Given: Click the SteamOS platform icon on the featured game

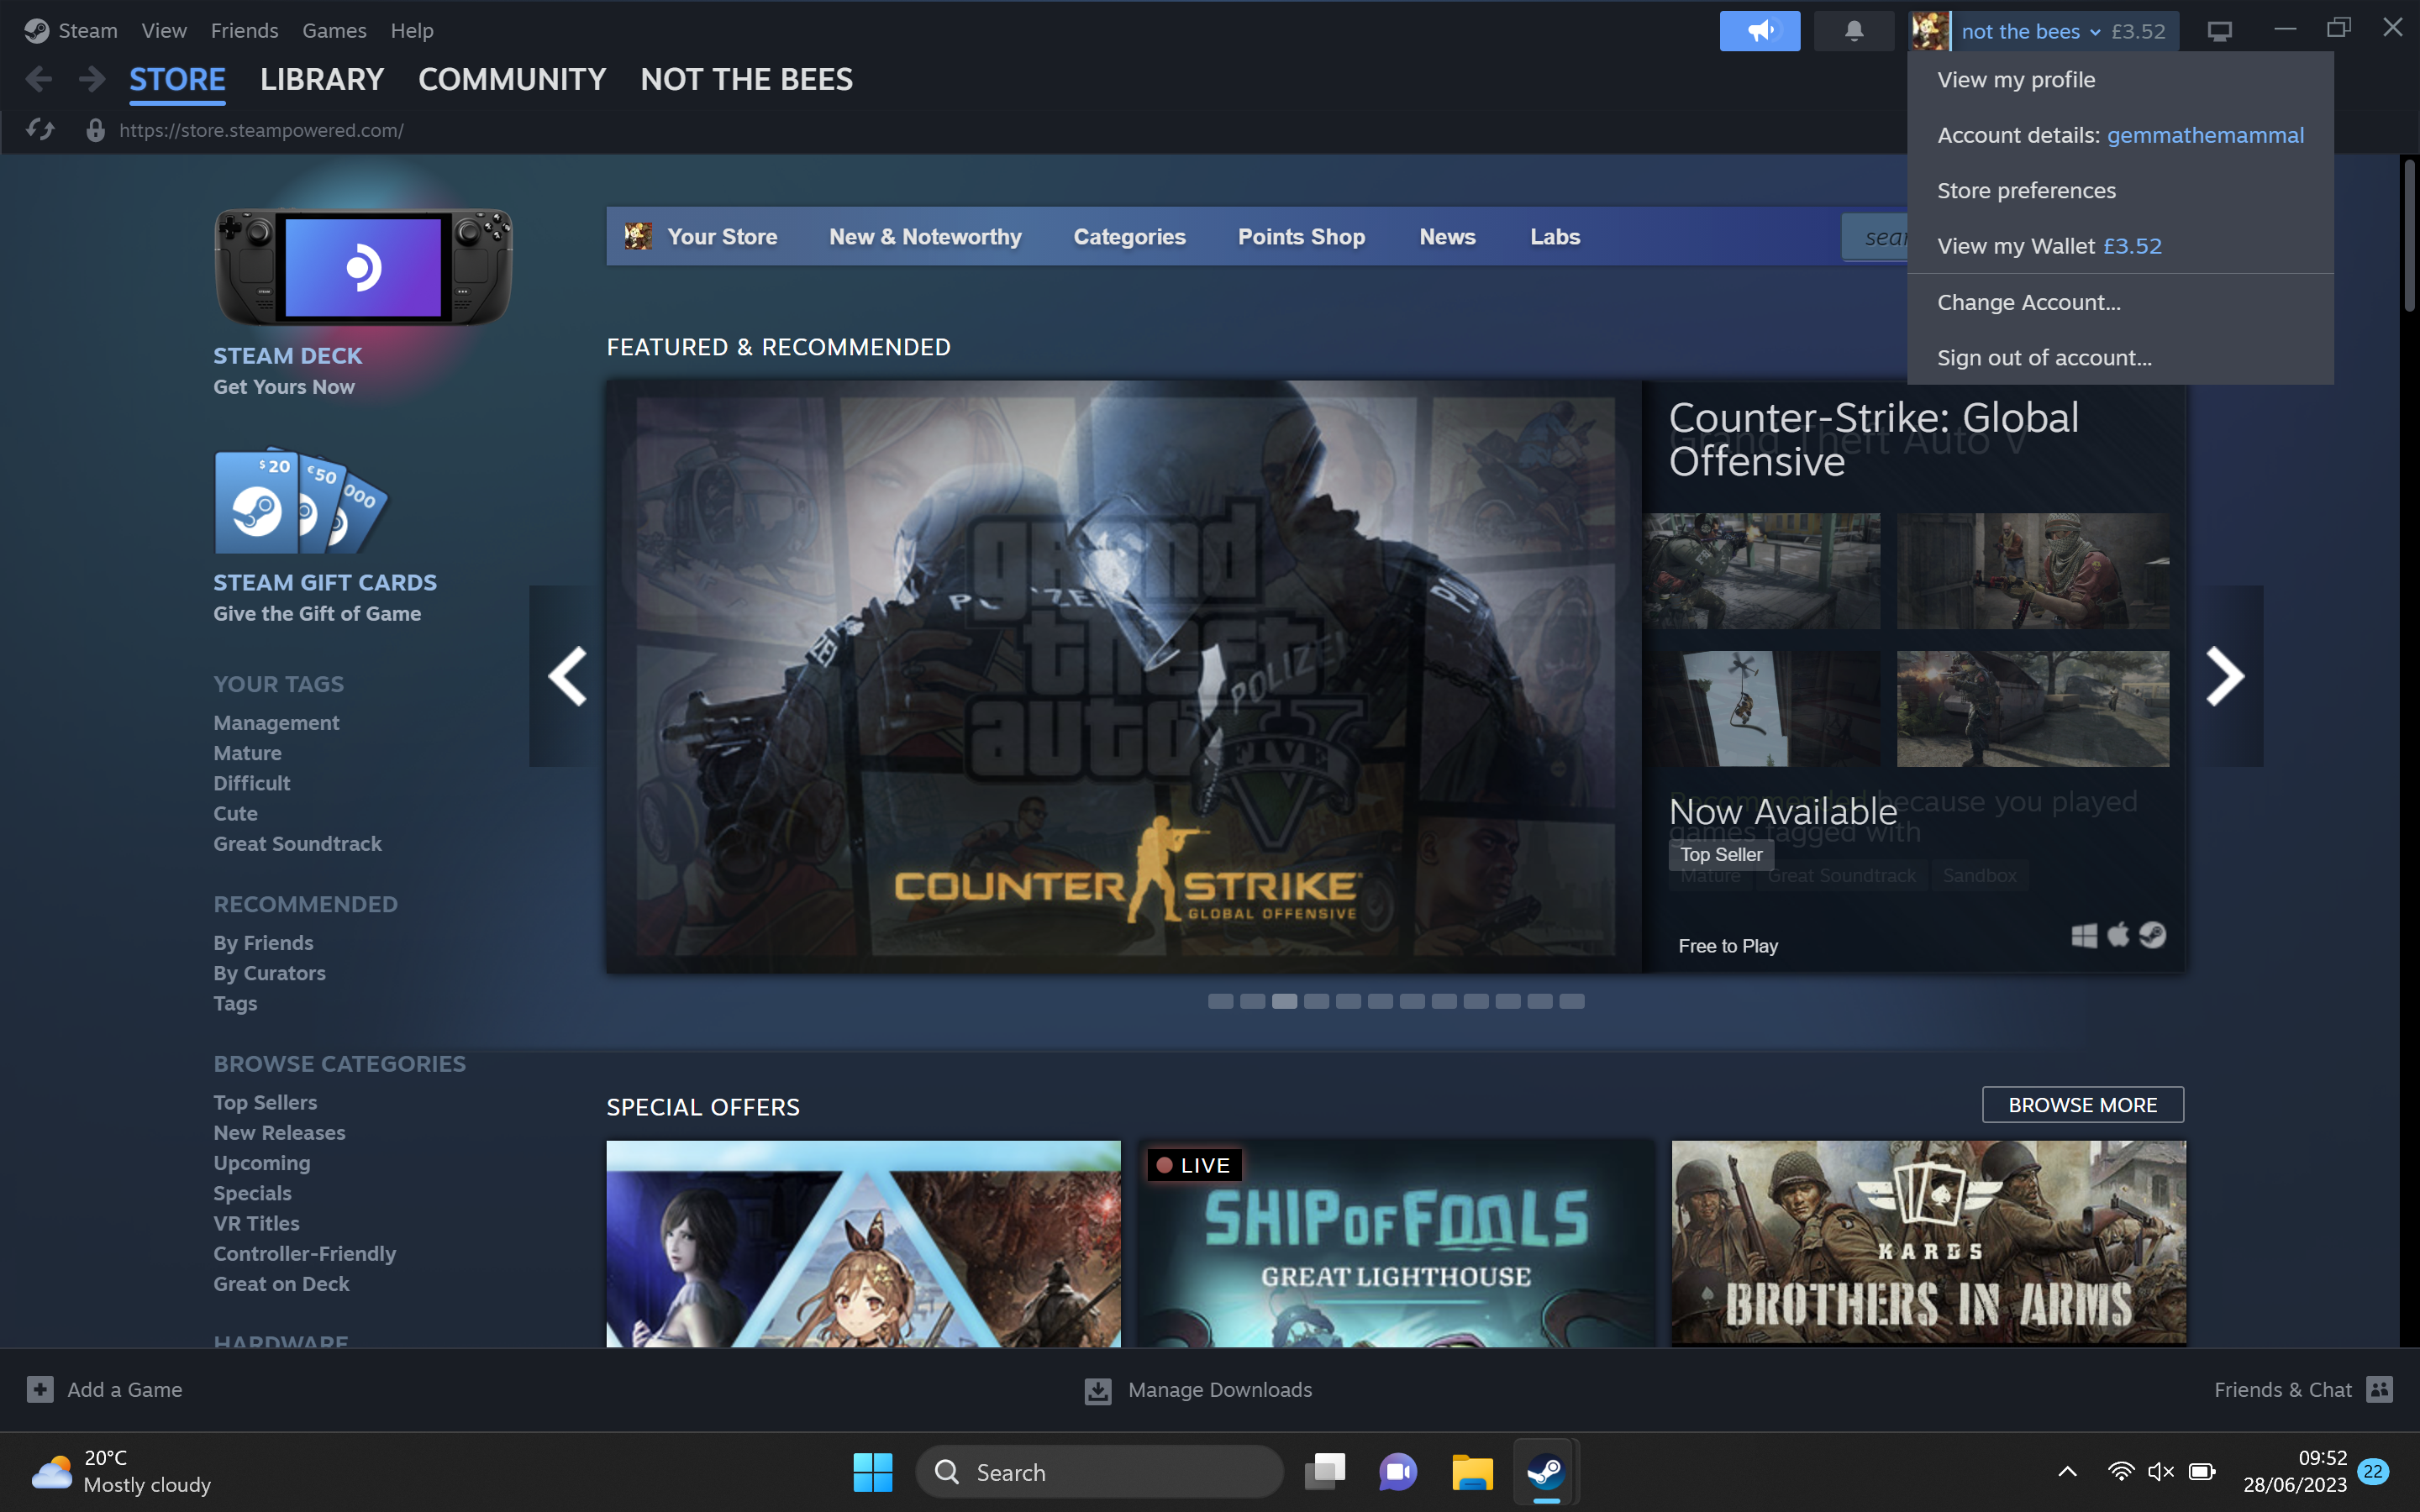Looking at the screenshot, I should [x=2153, y=935].
